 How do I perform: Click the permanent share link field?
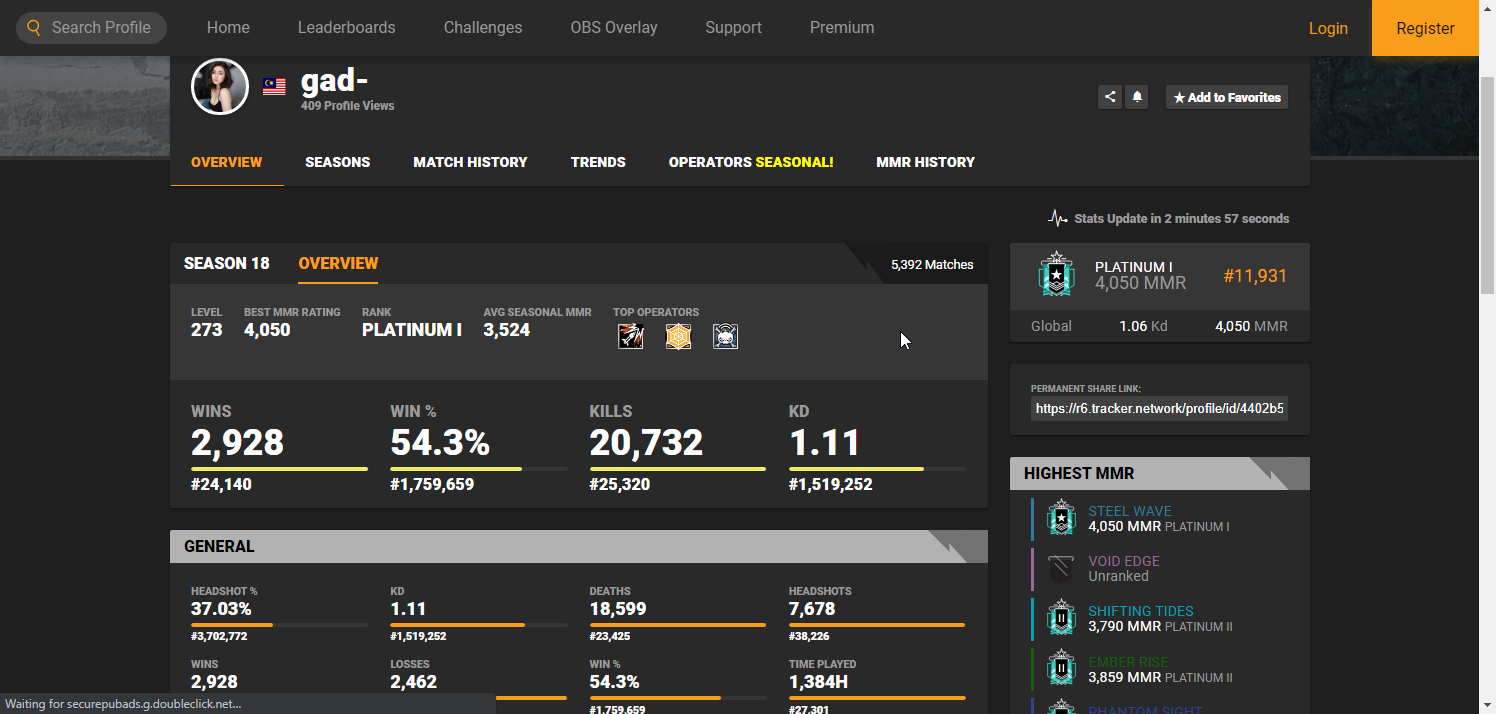click(x=1159, y=409)
